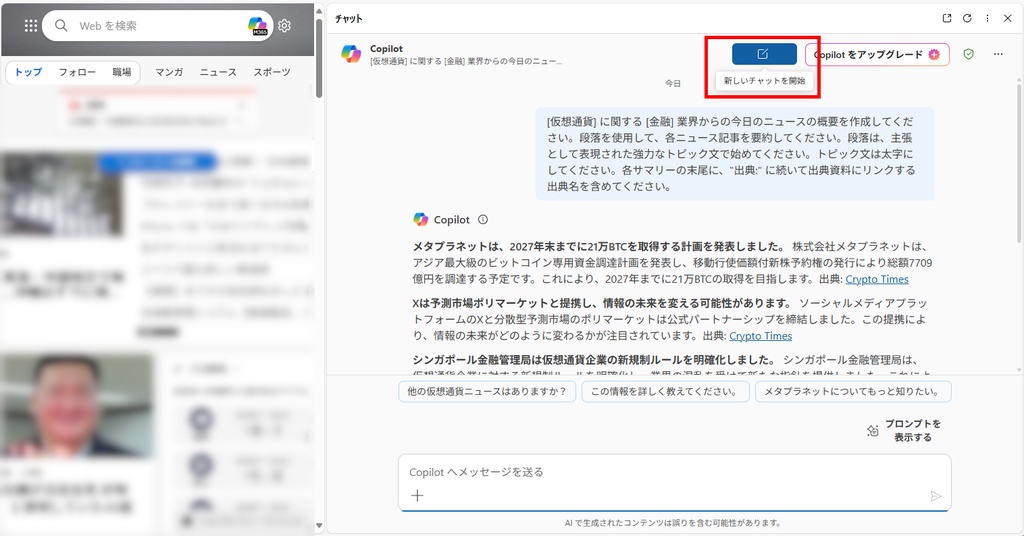1024x536 pixels.
Task: Switch to スポーツ tab
Action: click(272, 72)
